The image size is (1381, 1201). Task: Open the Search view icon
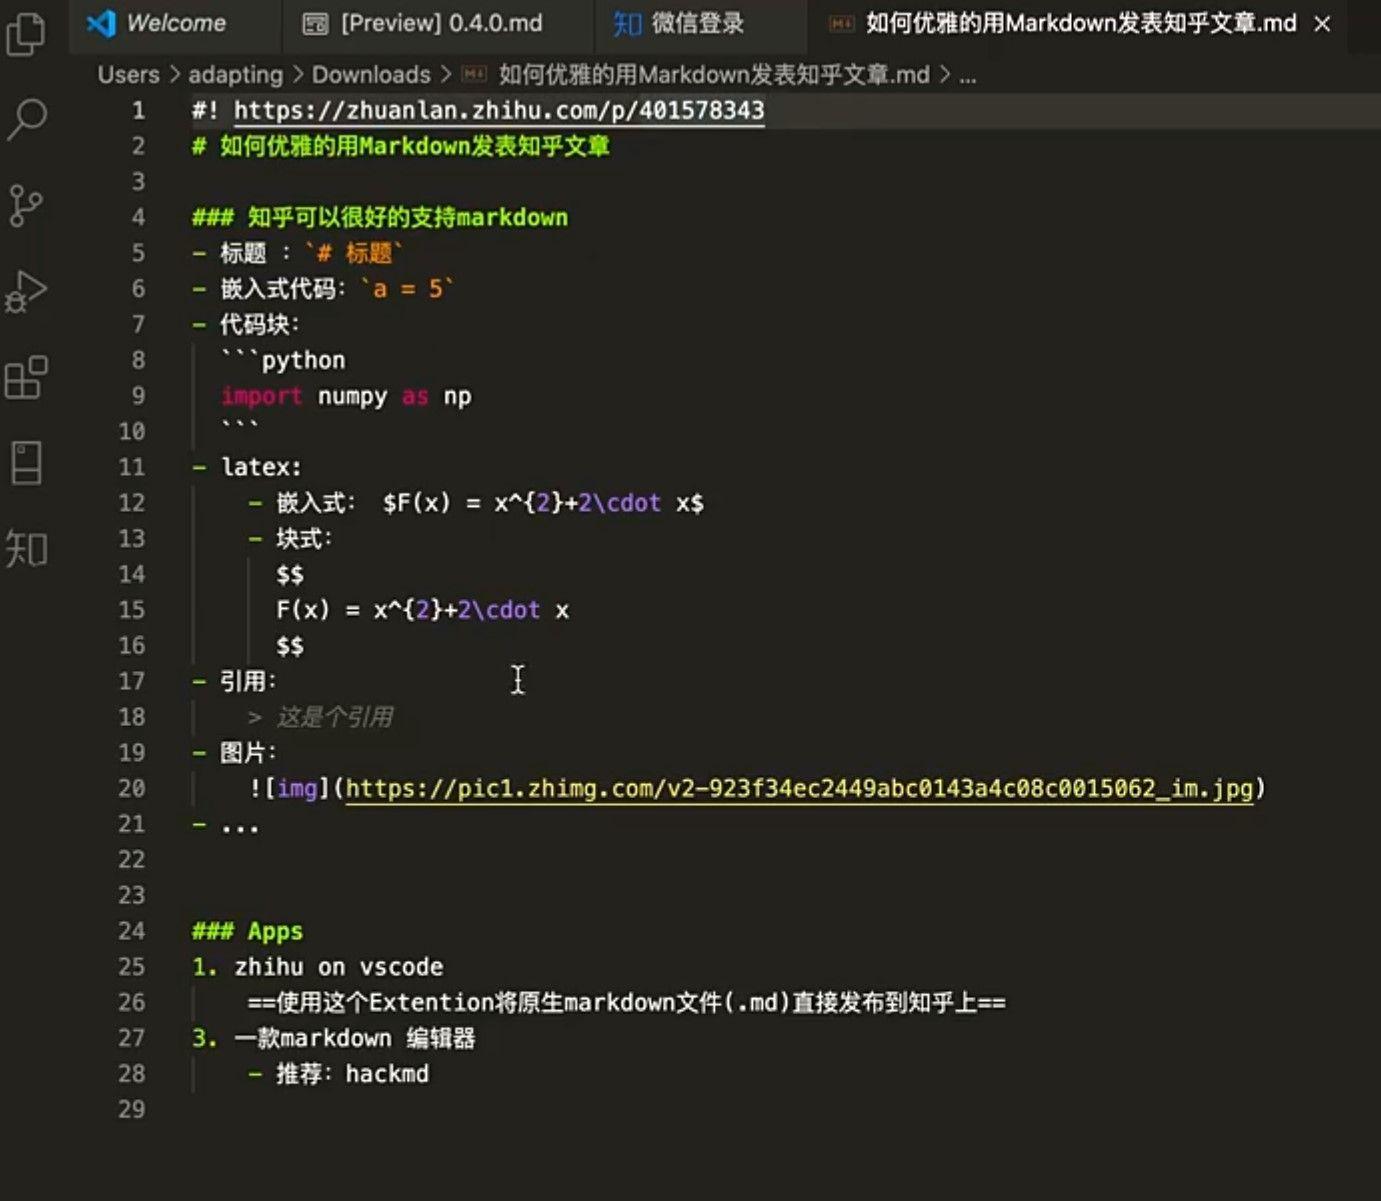pyautogui.click(x=26, y=119)
